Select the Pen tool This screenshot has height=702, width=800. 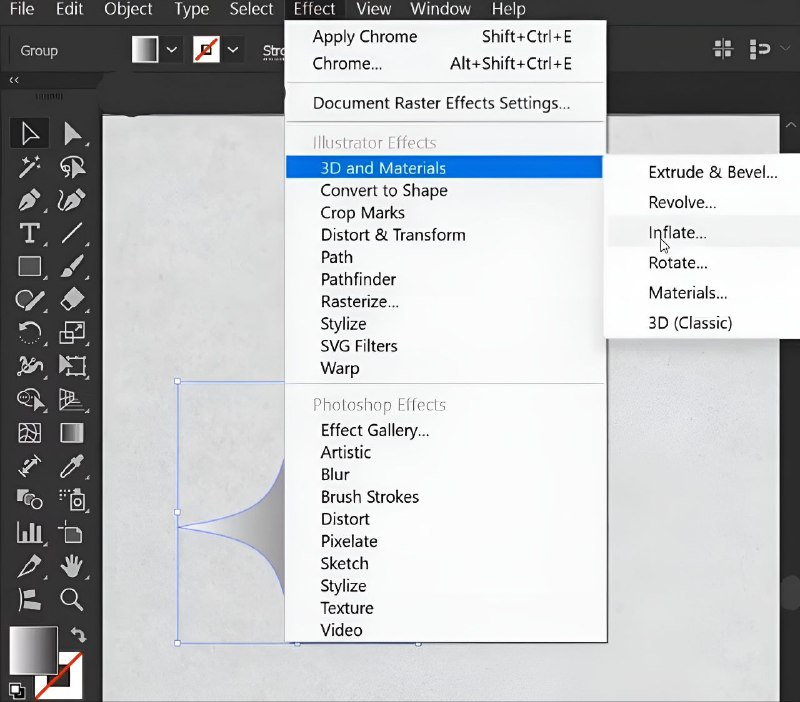(x=30, y=200)
